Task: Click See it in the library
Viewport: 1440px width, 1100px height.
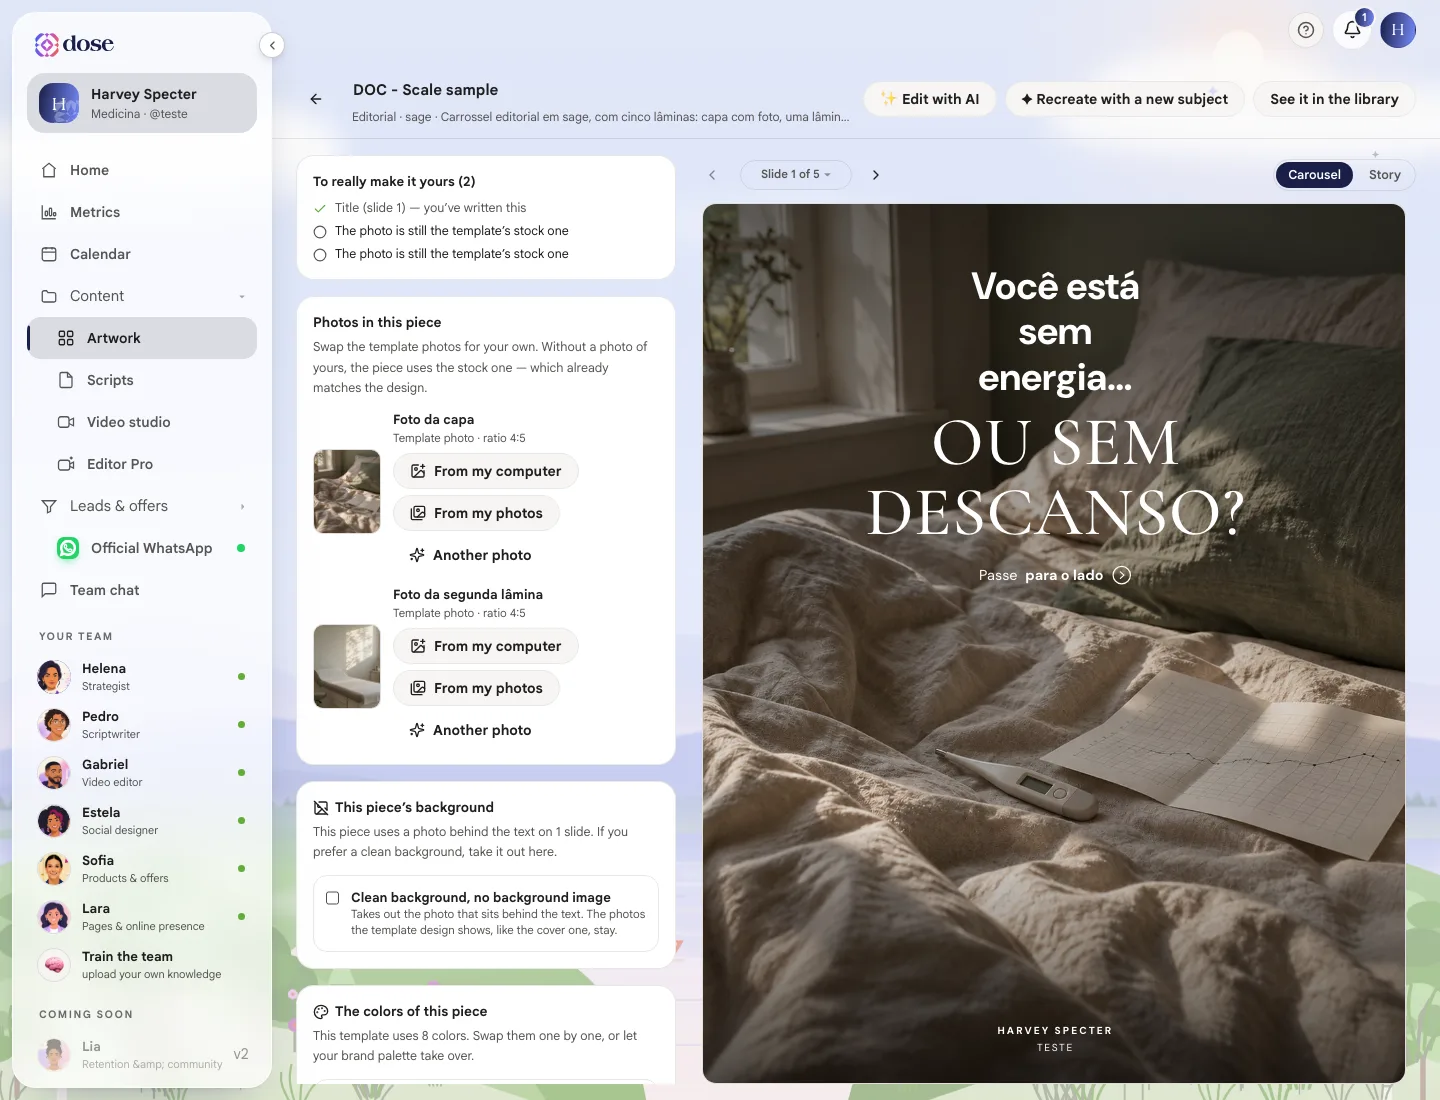Action: [x=1334, y=99]
